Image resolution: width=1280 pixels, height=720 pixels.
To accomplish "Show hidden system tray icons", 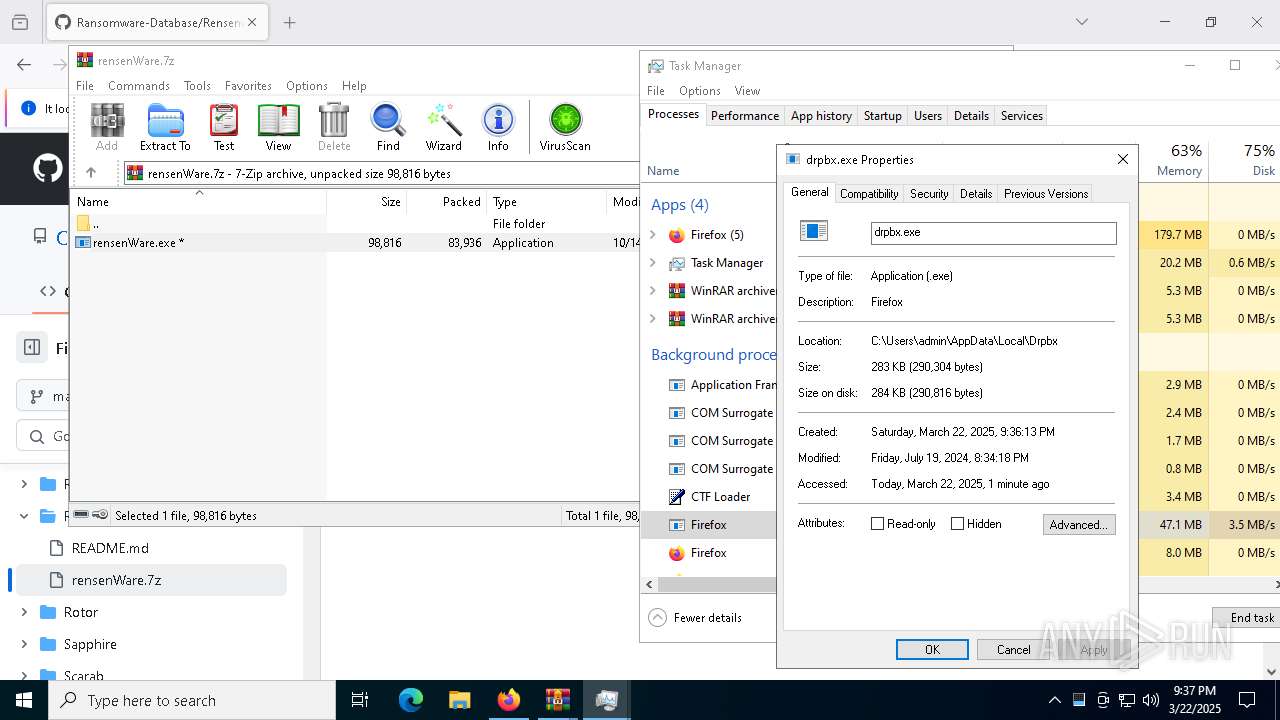I will (x=1054, y=700).
